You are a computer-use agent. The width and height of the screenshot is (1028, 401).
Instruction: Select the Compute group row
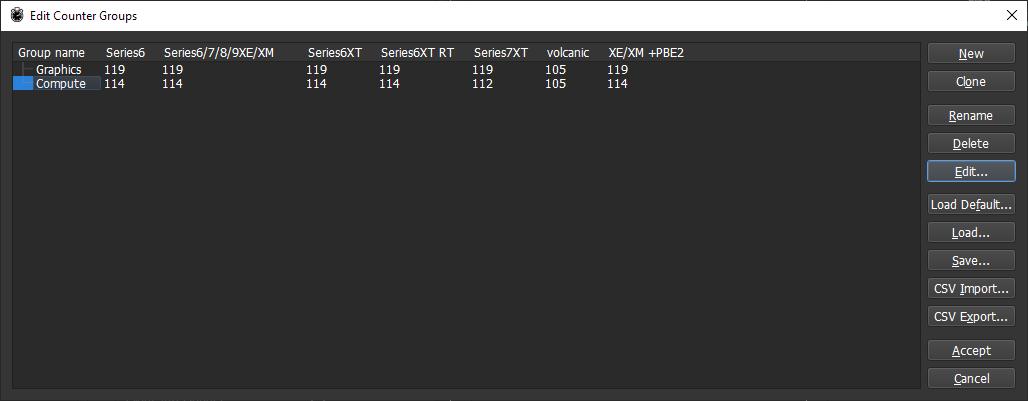pos(60,84)
